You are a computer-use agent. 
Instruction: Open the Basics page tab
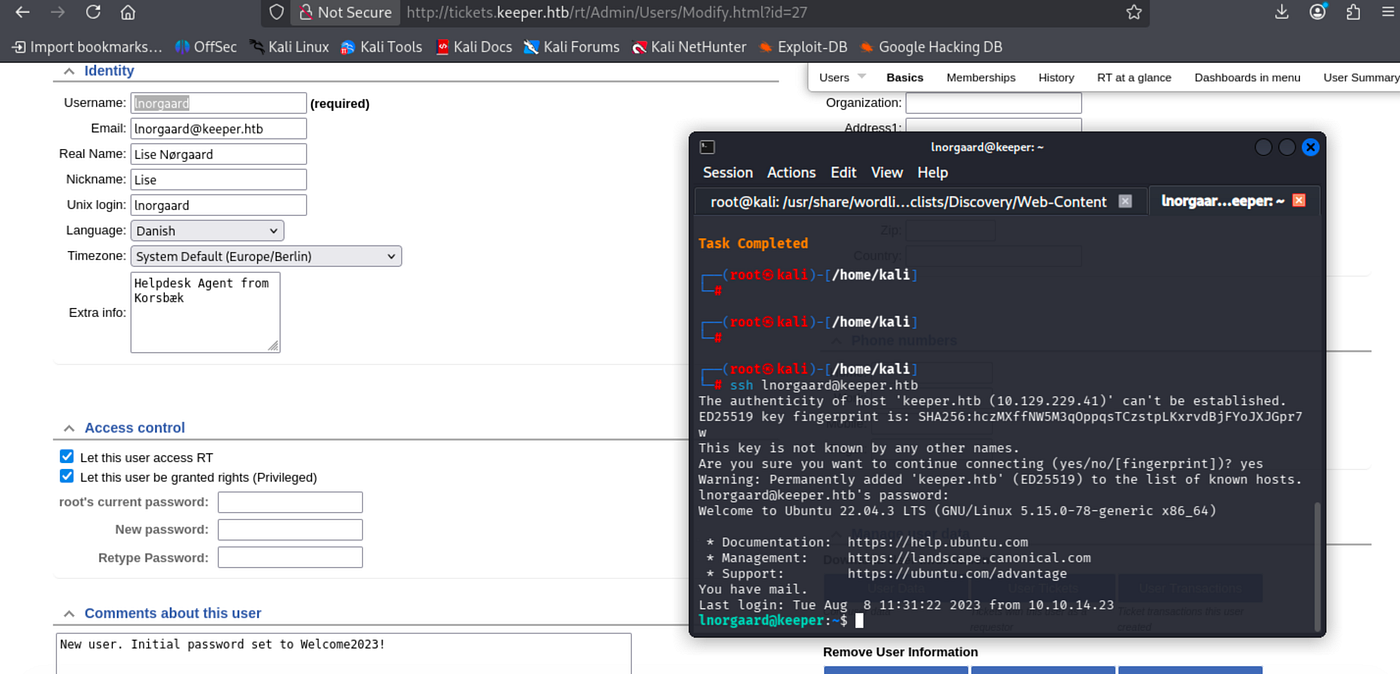905,77
